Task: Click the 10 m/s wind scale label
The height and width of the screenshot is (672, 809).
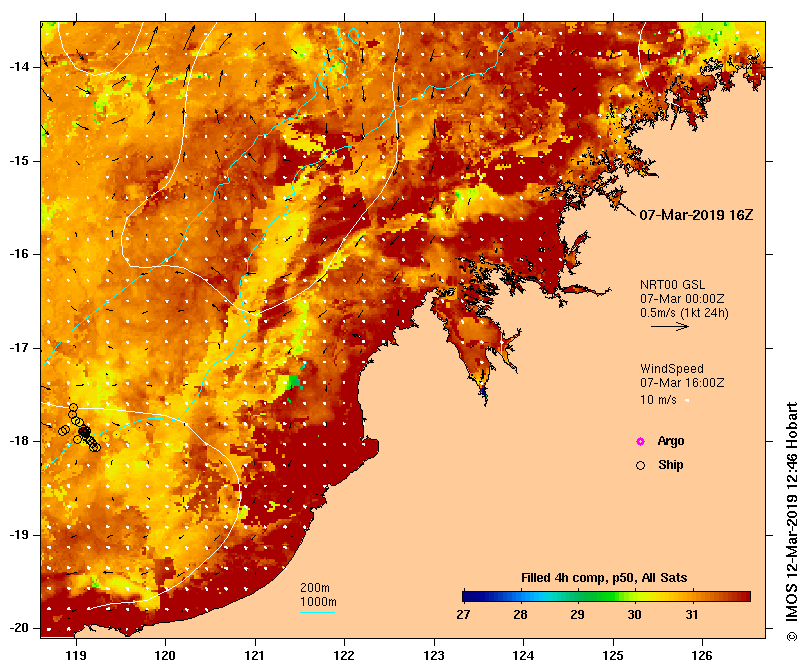Action: click(x=658, y=399)
